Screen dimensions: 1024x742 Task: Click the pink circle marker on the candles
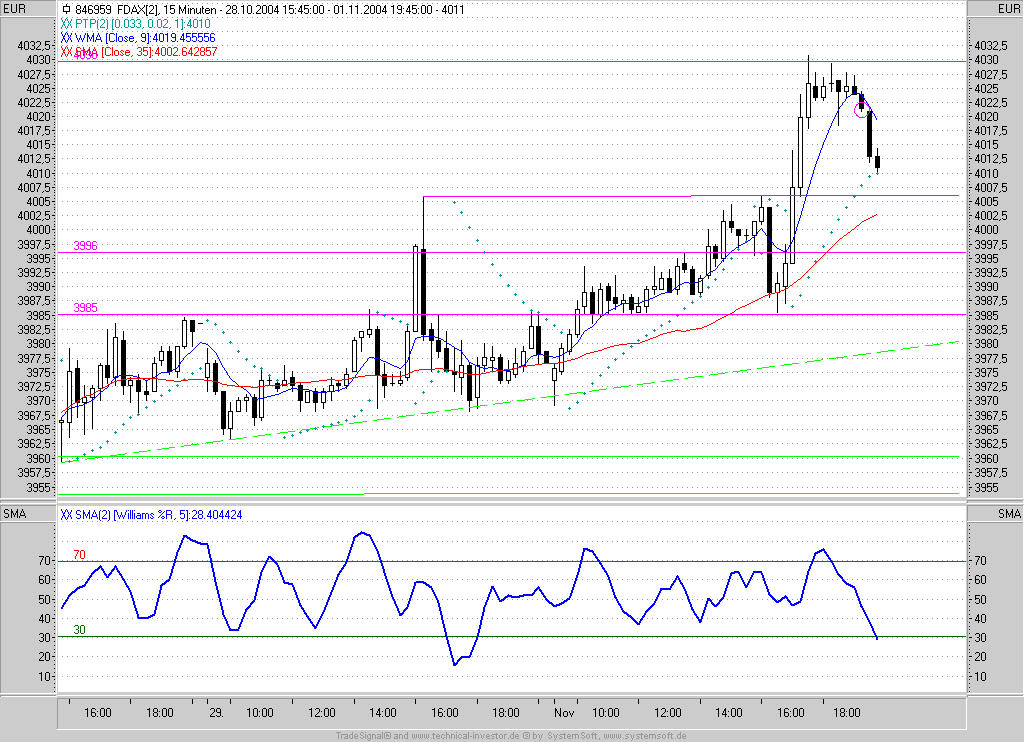(x=862, y=110)
